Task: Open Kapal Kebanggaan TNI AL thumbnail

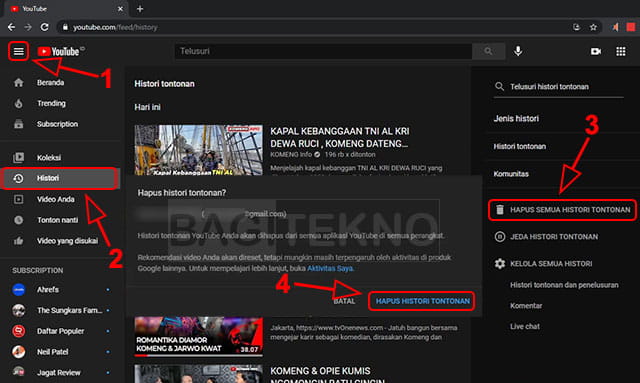Action: (x=199, y=150)
